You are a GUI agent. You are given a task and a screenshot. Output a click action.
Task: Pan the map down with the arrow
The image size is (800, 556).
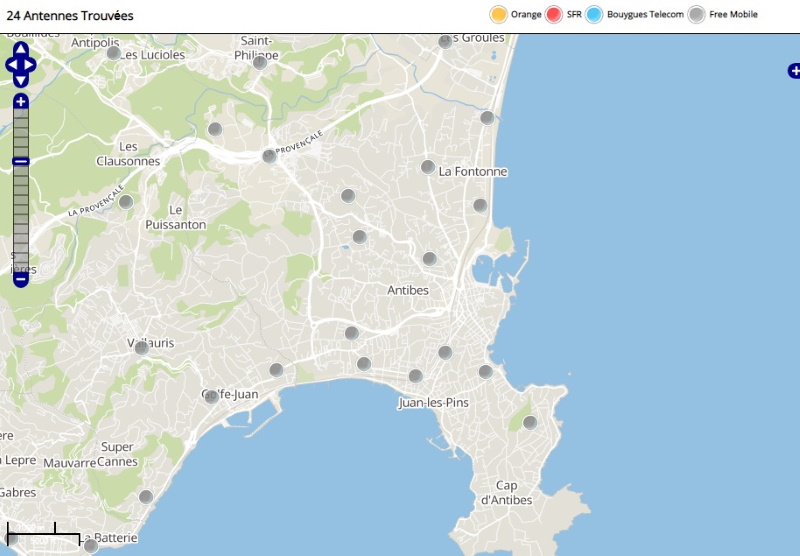click(20, 80)
